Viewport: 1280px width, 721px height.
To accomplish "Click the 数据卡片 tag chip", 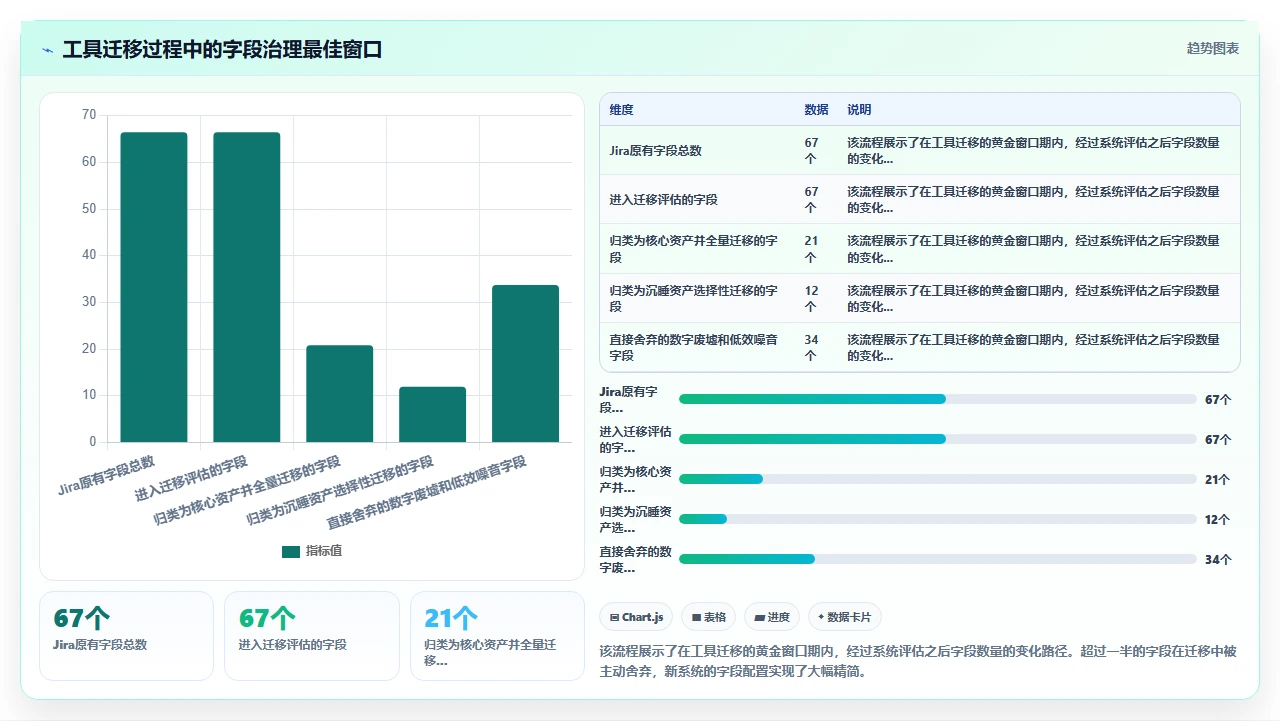I will (x=845, y=617).
